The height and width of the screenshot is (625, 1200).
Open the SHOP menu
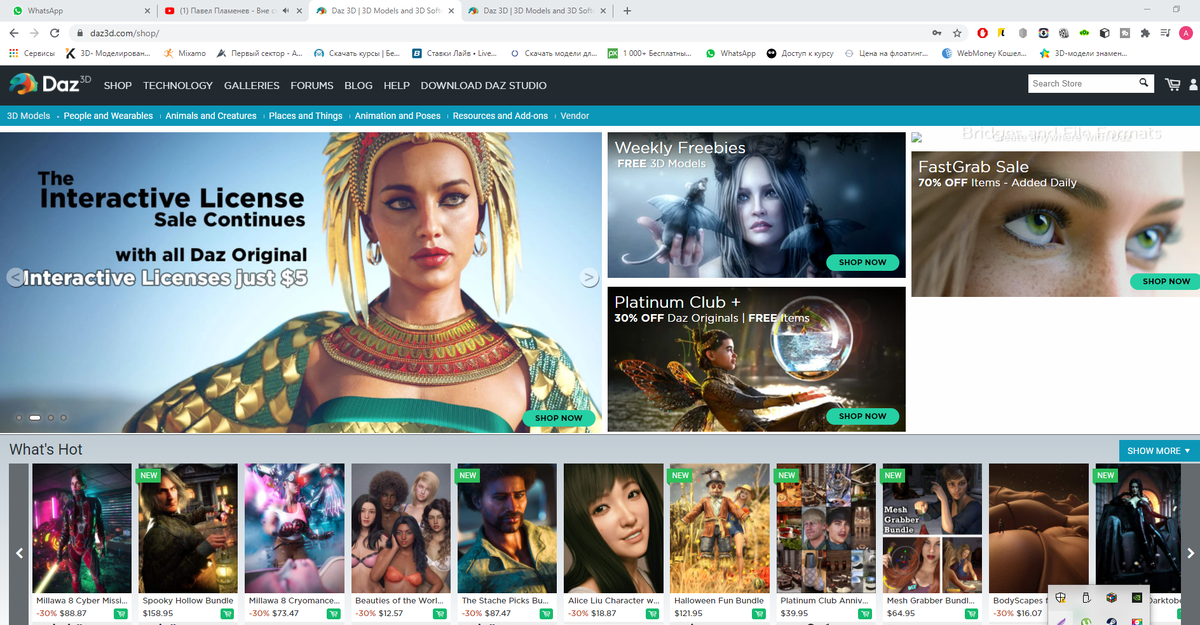point(118,86)
